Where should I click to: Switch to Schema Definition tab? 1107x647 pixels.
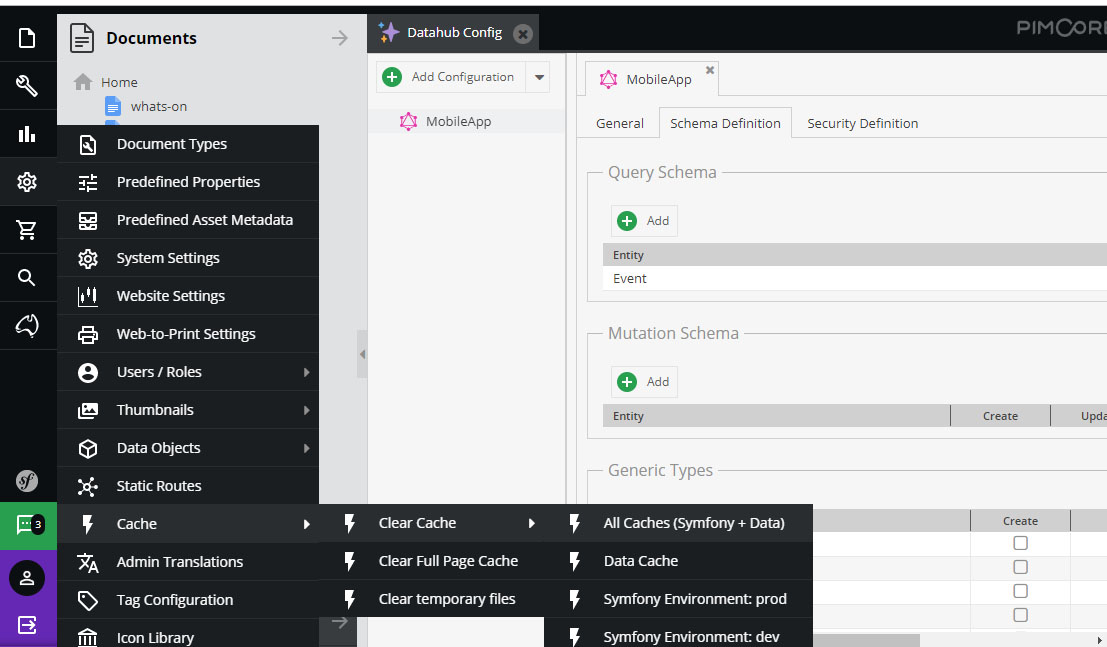pos(725,124)
